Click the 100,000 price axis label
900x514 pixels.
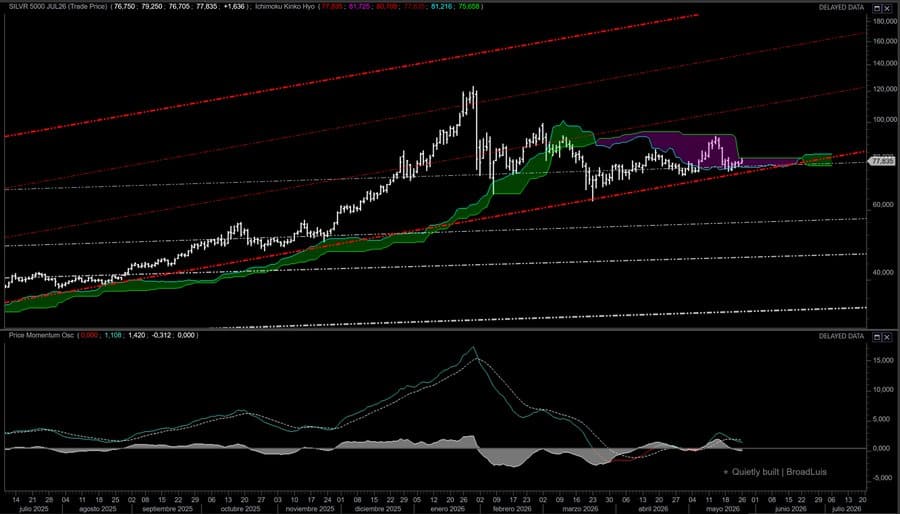[884, 120]
